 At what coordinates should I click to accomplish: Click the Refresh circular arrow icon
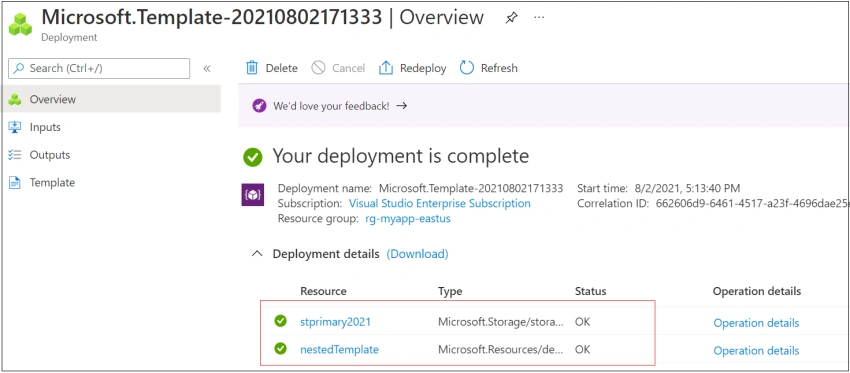pyautogui.click(x=467, y=68)
